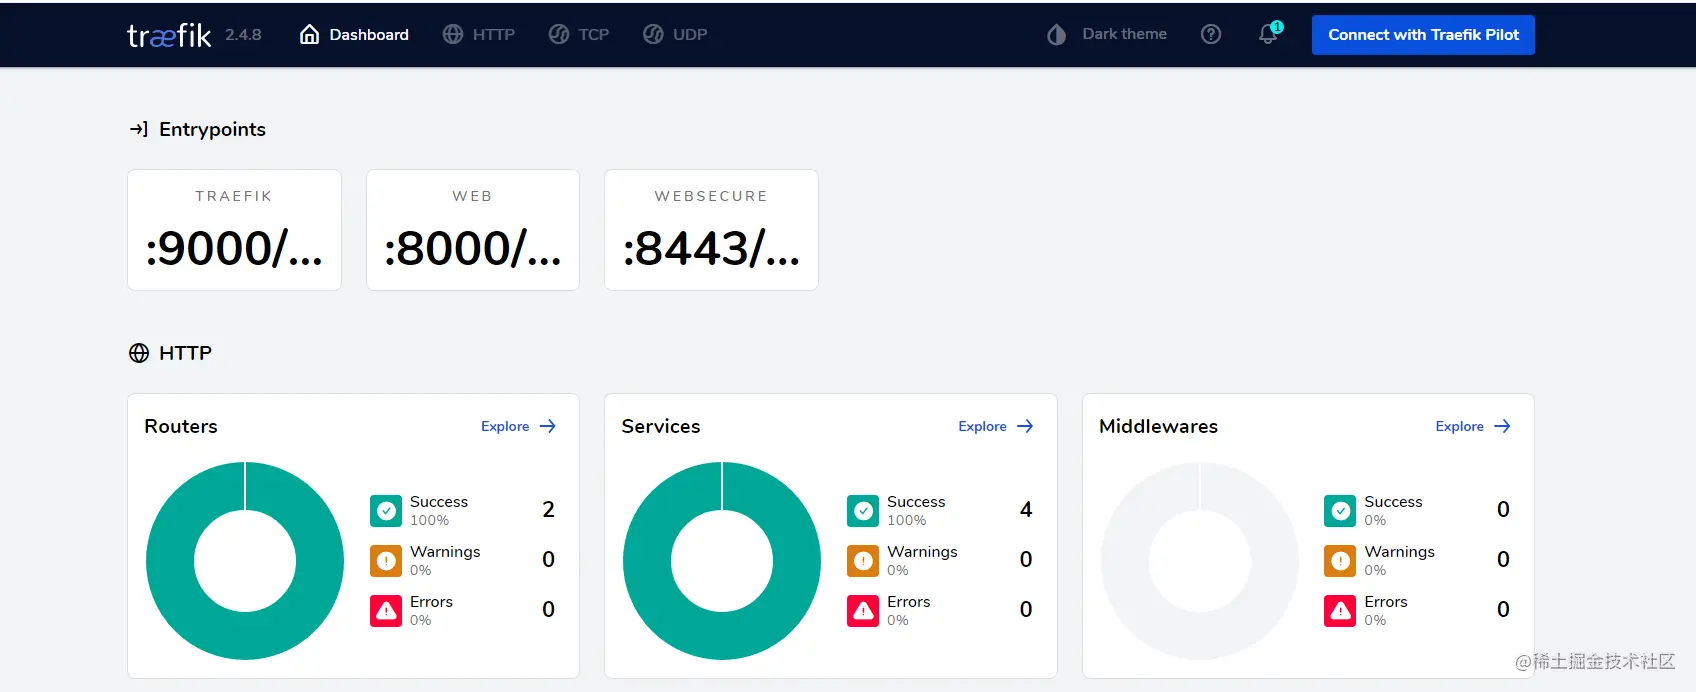
Task: Explore the Routers list
Action: point(518,426)
